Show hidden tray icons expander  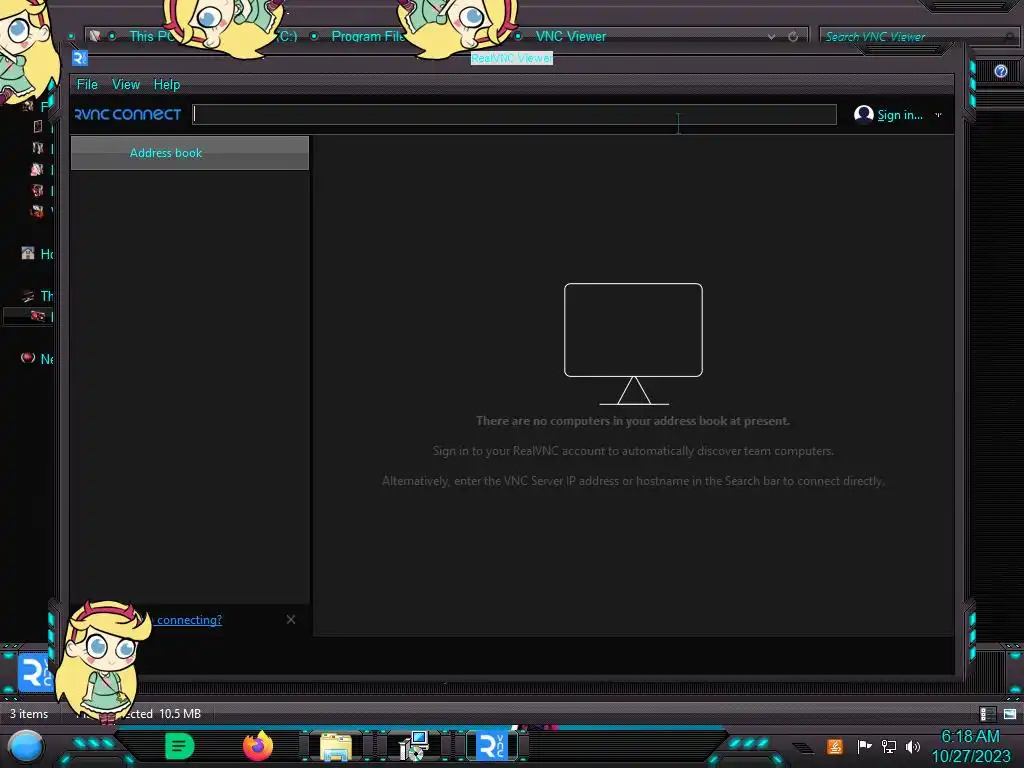[803, 748]
